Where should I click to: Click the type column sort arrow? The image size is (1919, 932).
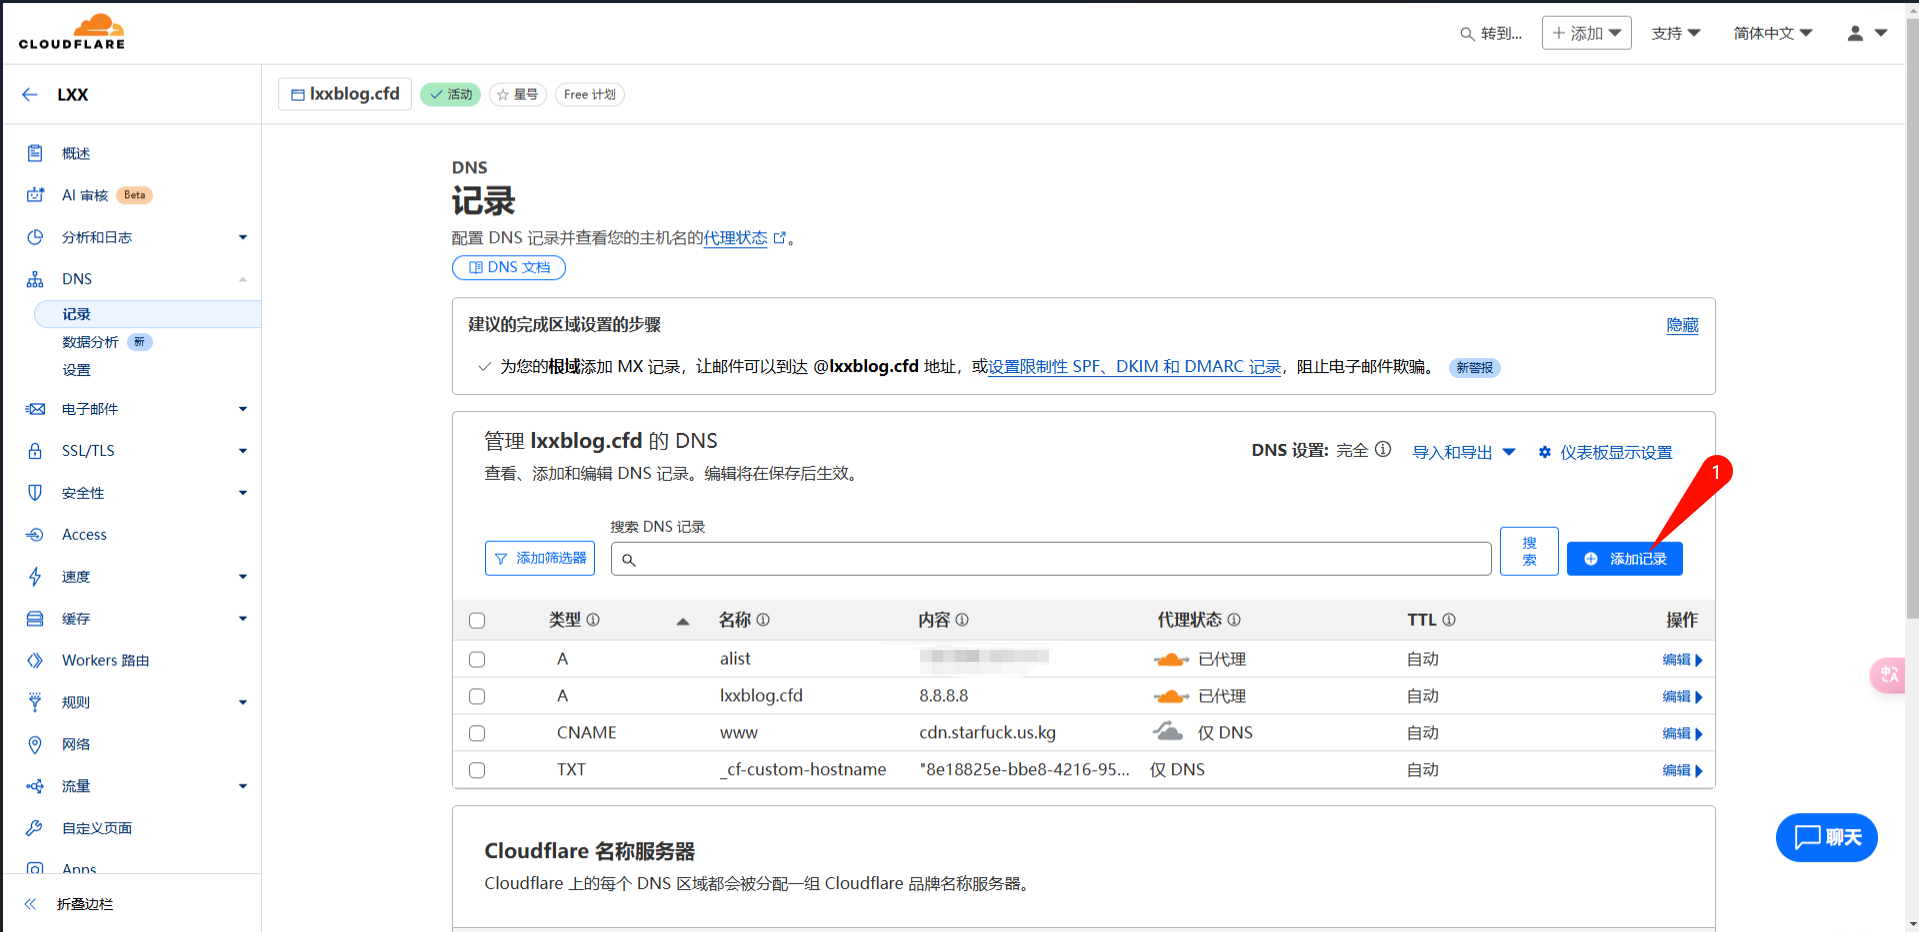(x=683, y=621)
